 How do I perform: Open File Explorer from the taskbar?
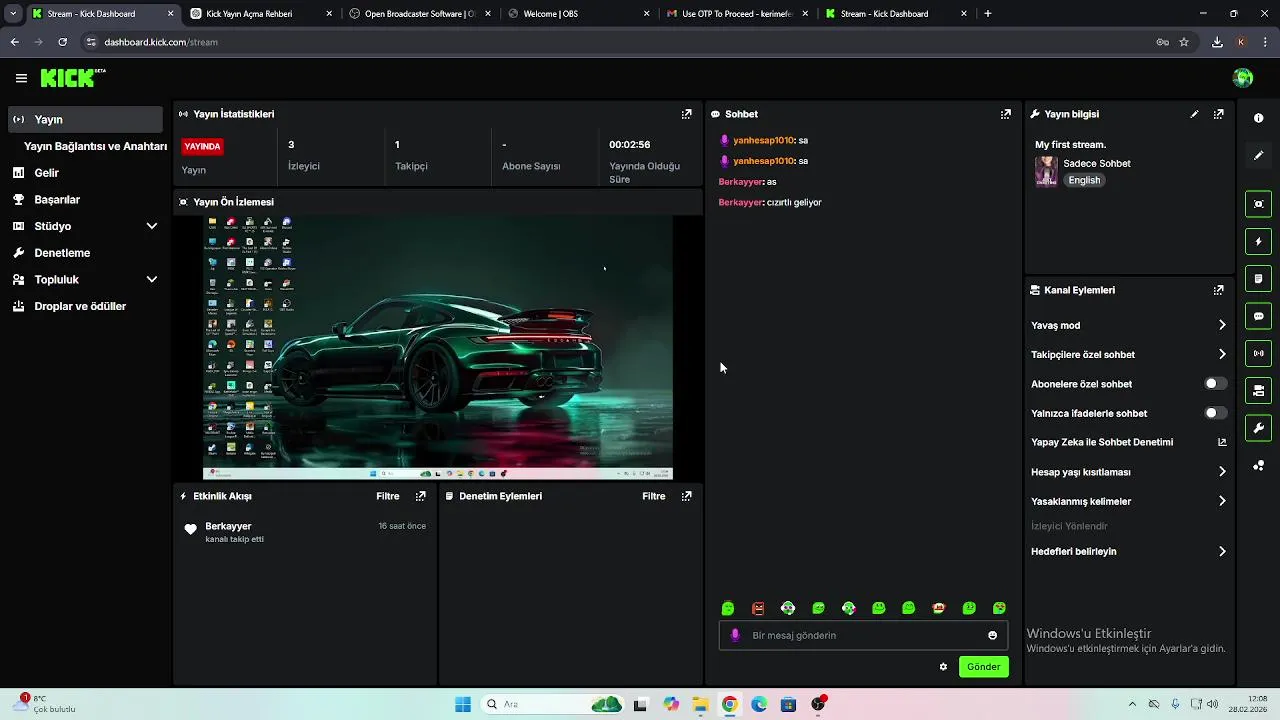coord(700,704)
